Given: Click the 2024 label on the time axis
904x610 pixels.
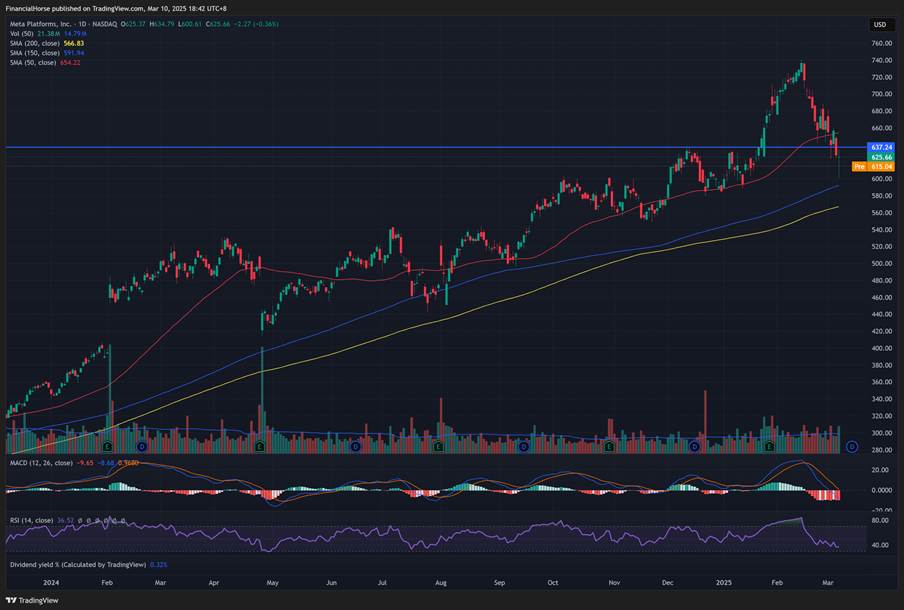Looking at the screenshot, I should tap(51, 582).
